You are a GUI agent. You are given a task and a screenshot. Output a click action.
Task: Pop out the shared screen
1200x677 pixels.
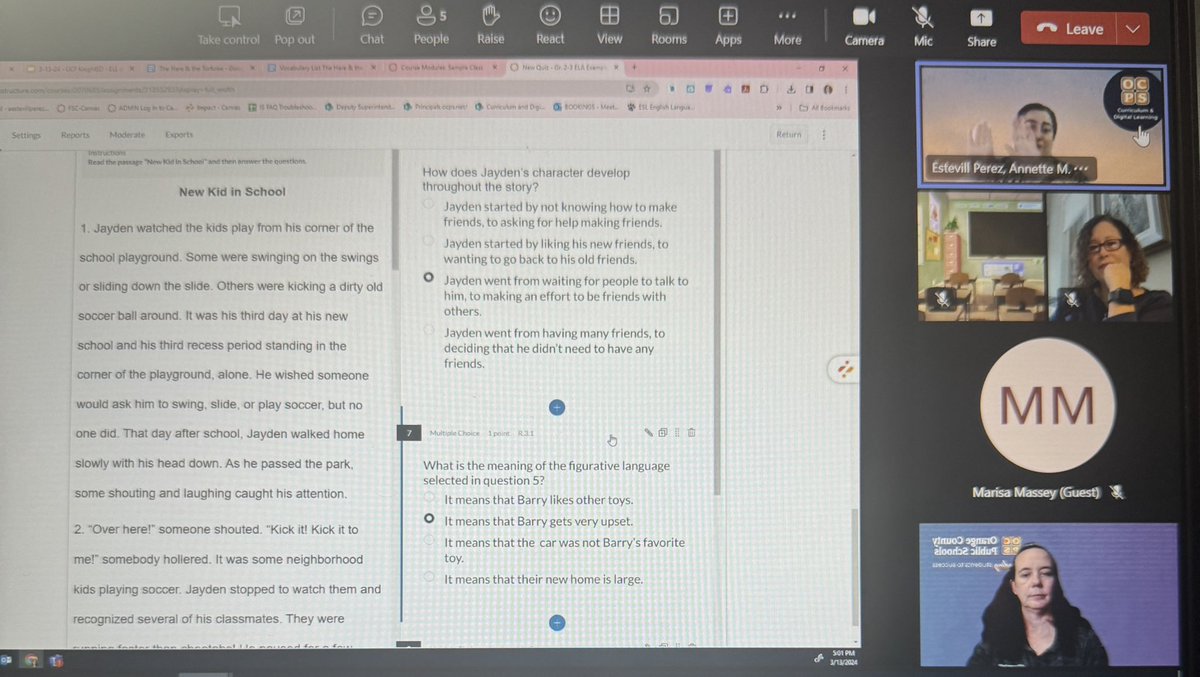point(294,17)
